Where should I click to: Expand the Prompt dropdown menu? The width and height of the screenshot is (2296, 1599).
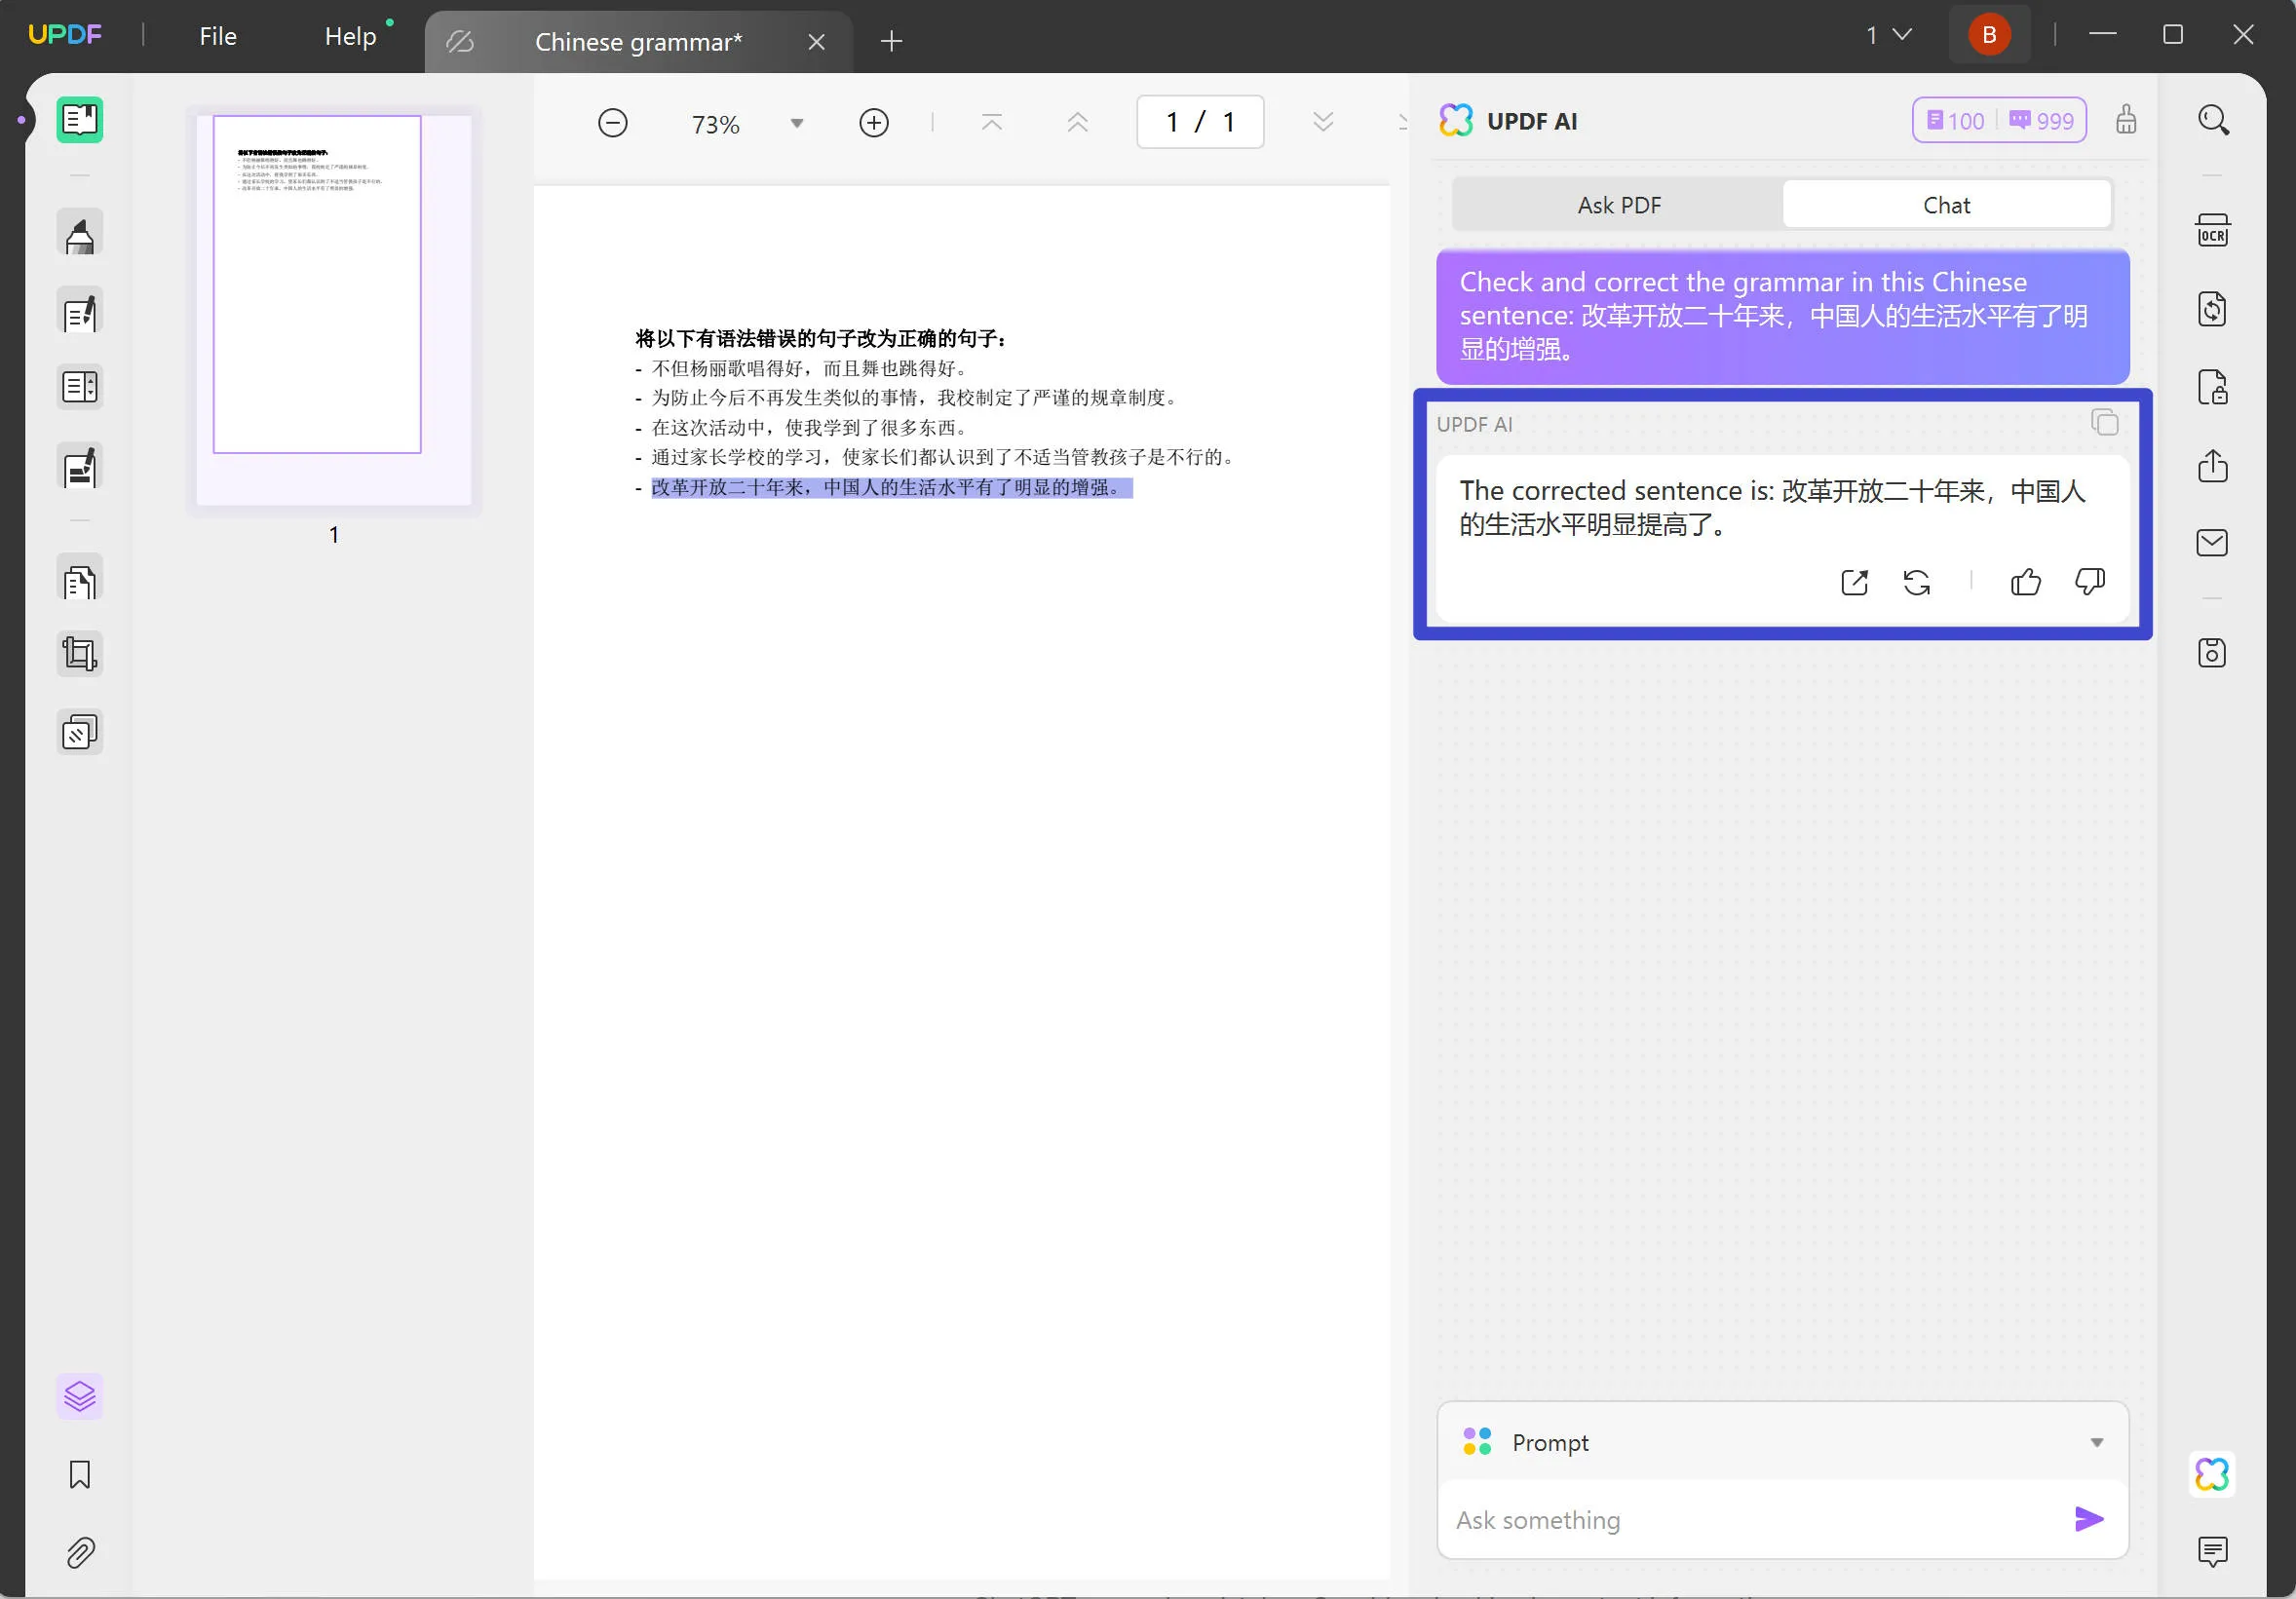pyautogui.click(x=2100, y=1440)
